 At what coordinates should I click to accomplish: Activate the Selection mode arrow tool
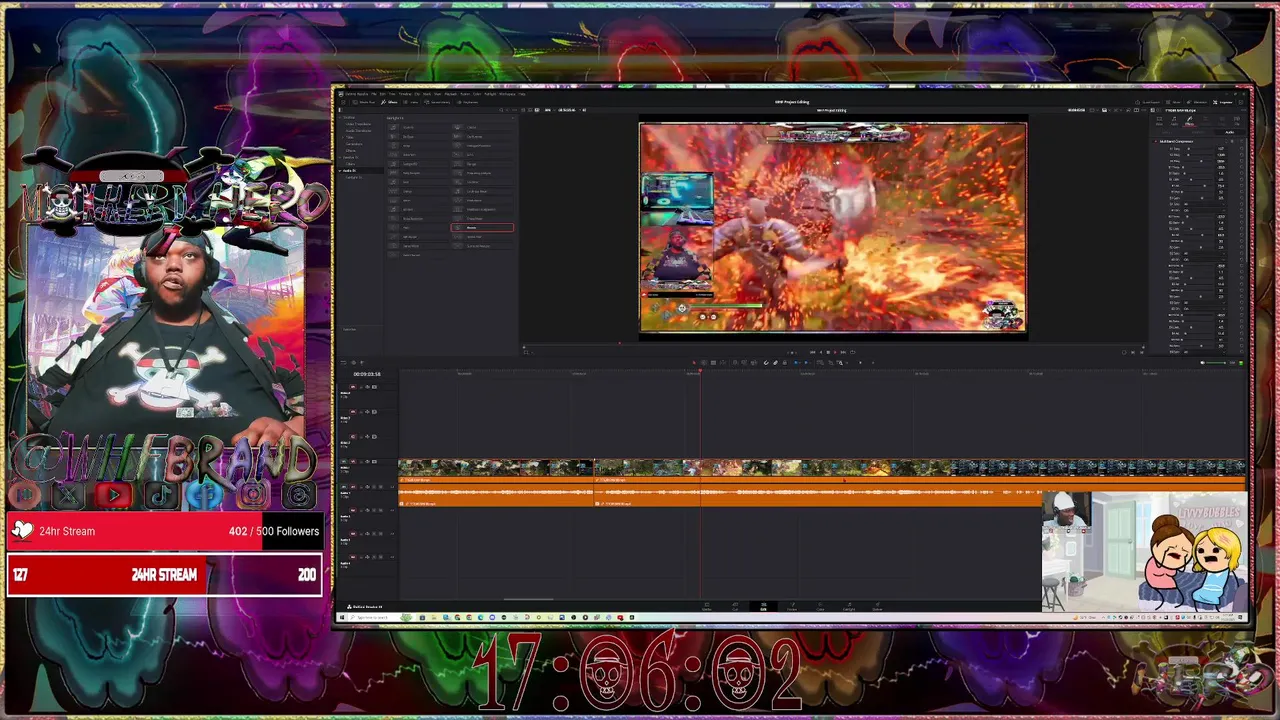694,362
